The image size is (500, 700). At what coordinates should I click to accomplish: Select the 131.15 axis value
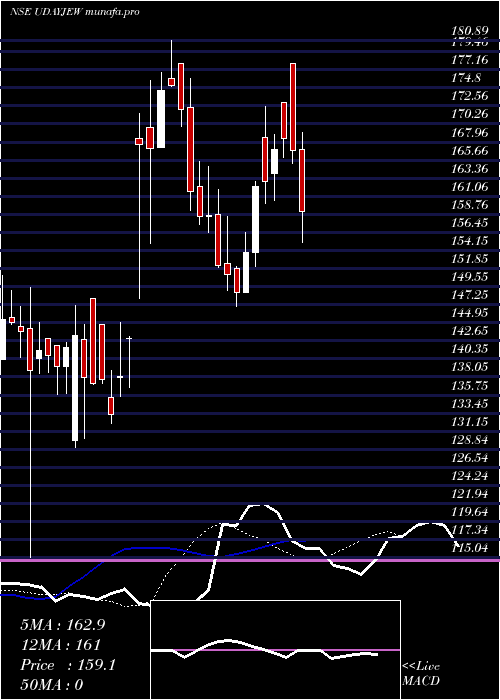pos(470,422)
